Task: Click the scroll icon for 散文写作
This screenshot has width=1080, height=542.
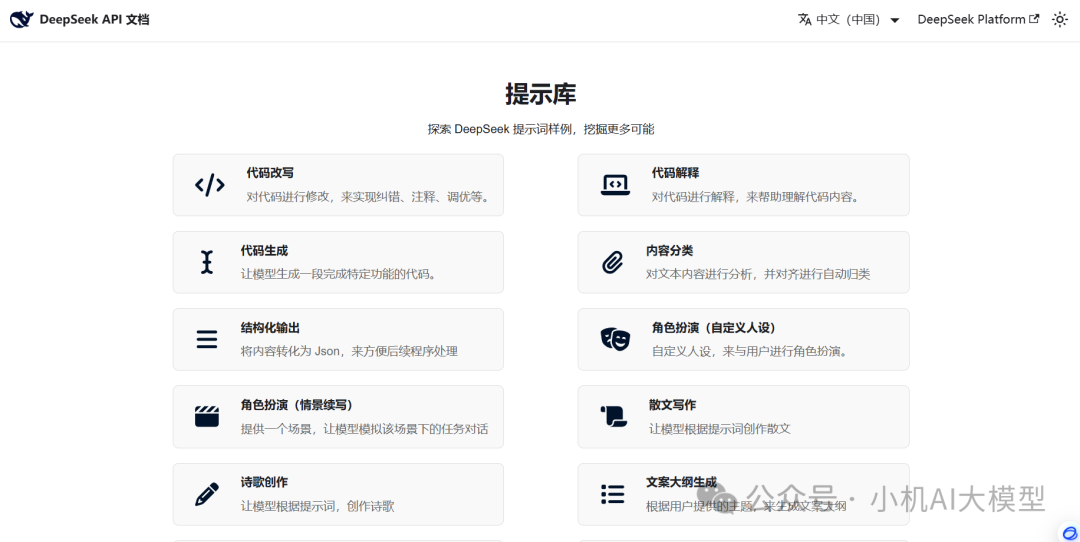Action: [x=612, y=416]
